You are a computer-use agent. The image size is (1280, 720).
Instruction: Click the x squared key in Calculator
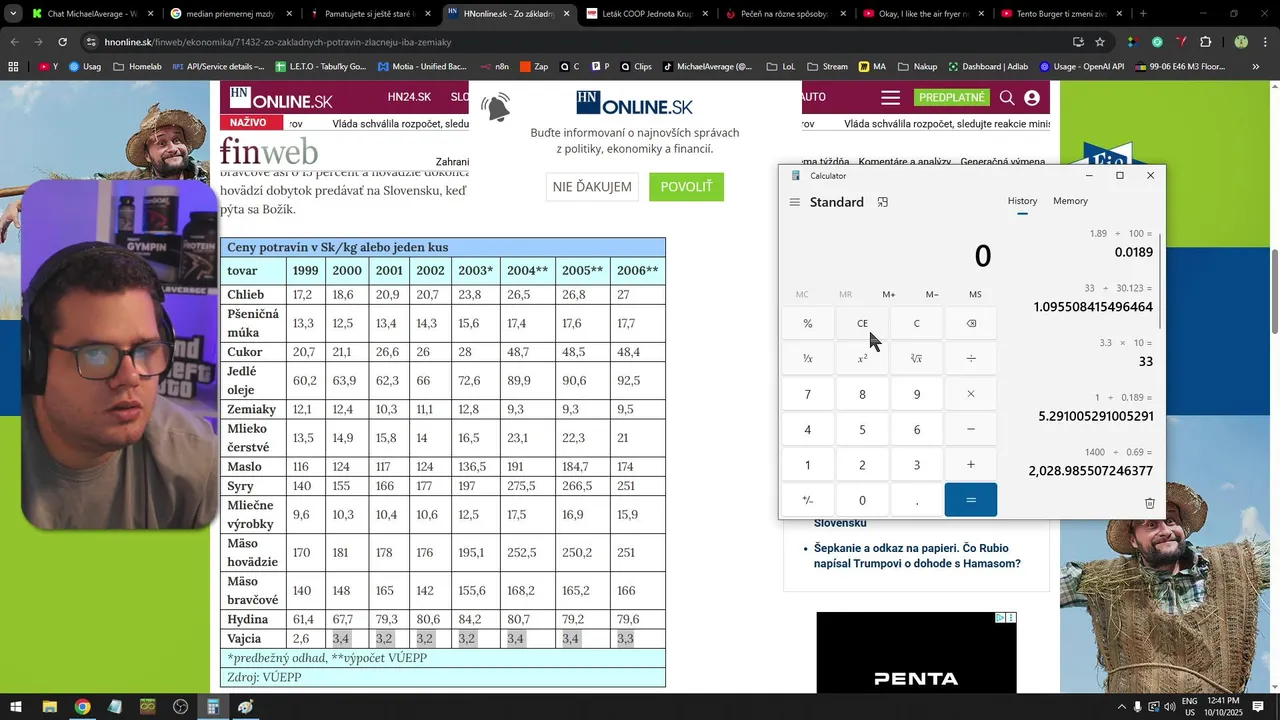(x=862, y=359)
